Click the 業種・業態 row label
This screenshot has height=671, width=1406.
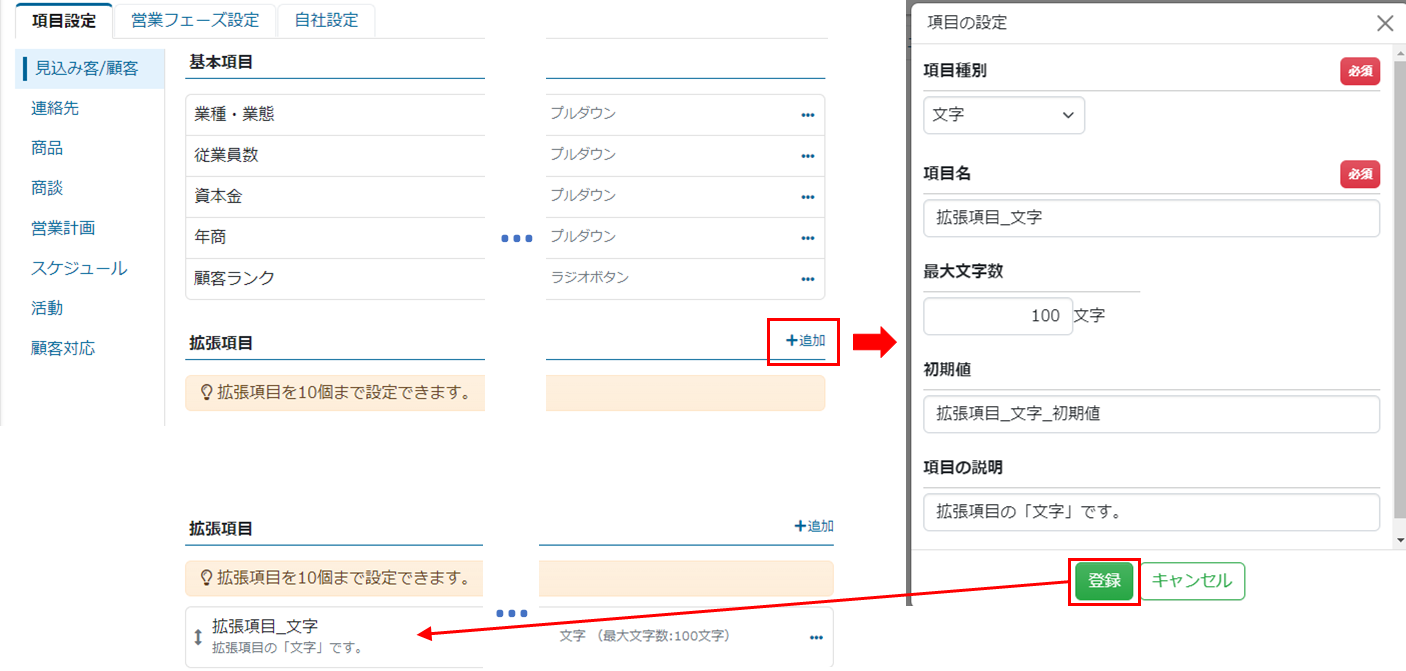234,115
